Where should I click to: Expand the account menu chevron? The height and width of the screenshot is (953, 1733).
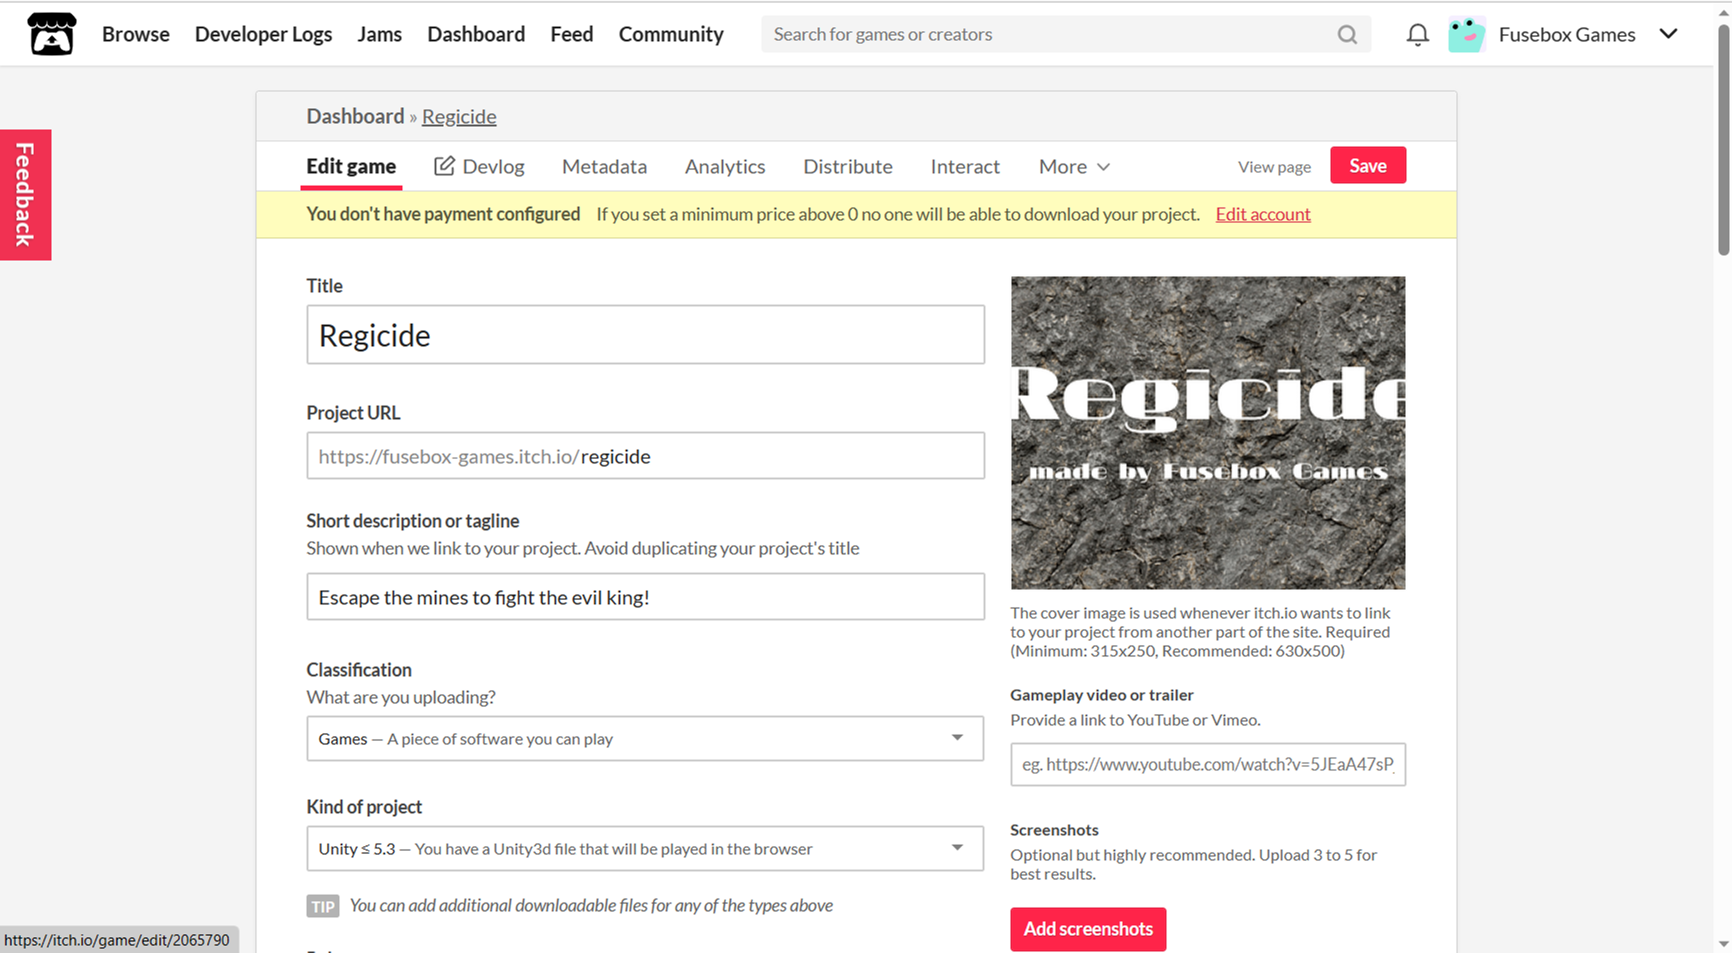pyautogui.click(x=1668, y=34)
